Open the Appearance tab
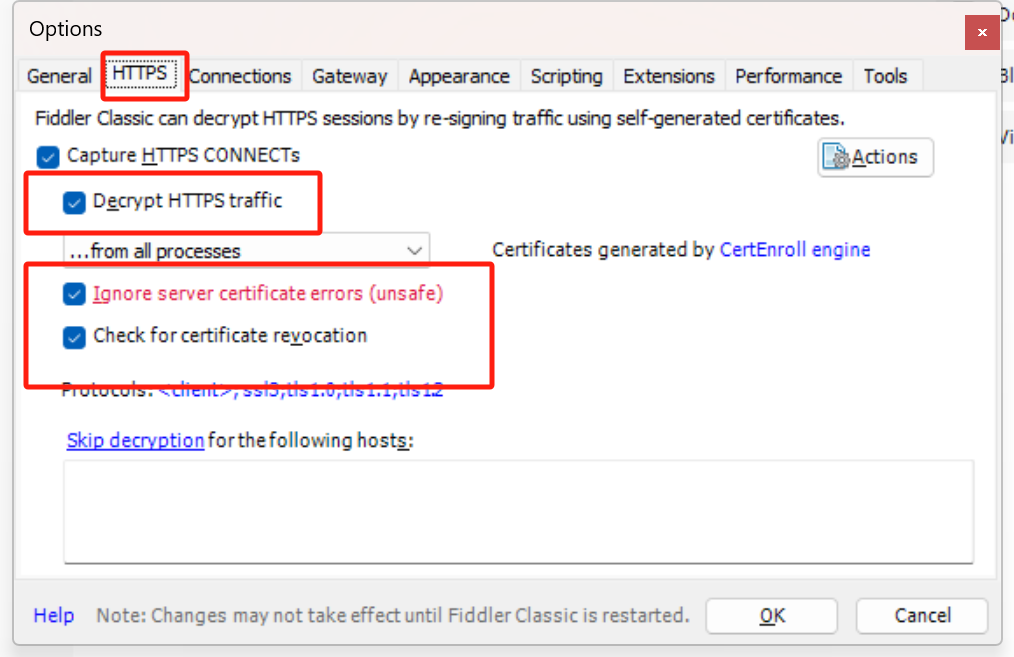 [459, 76]
